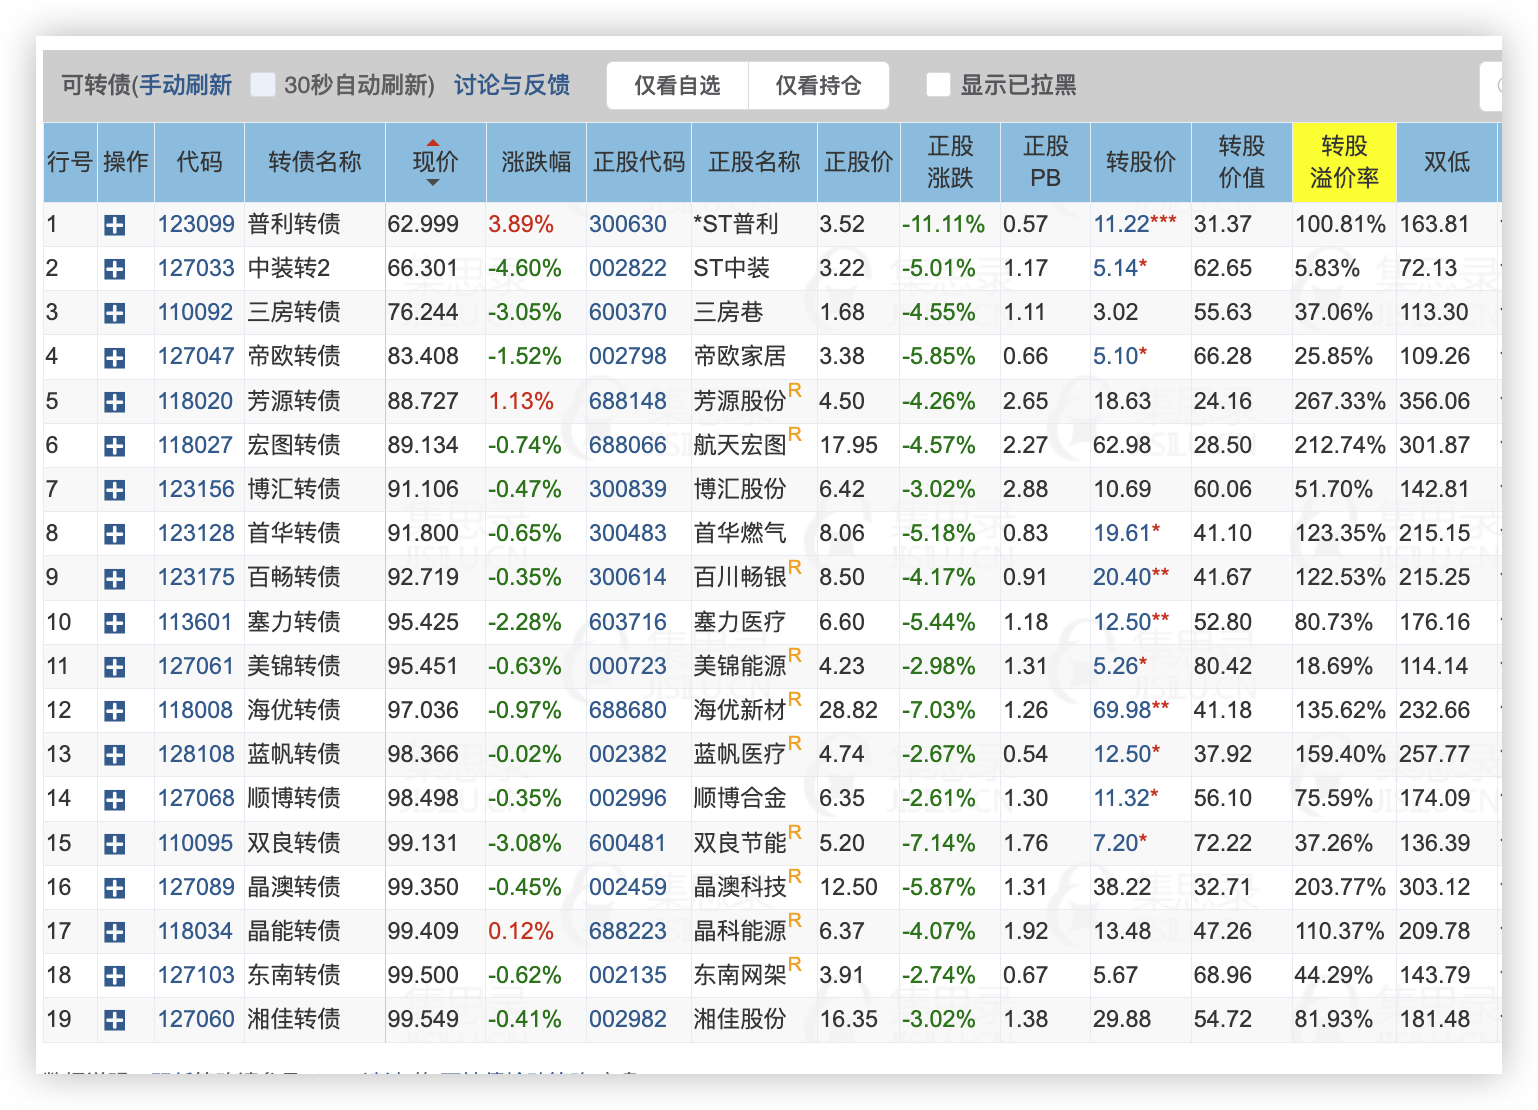The image size is (1538, 1110).
Task: Click R margin mark next to 航天宏图
Action: coord(795,434)
